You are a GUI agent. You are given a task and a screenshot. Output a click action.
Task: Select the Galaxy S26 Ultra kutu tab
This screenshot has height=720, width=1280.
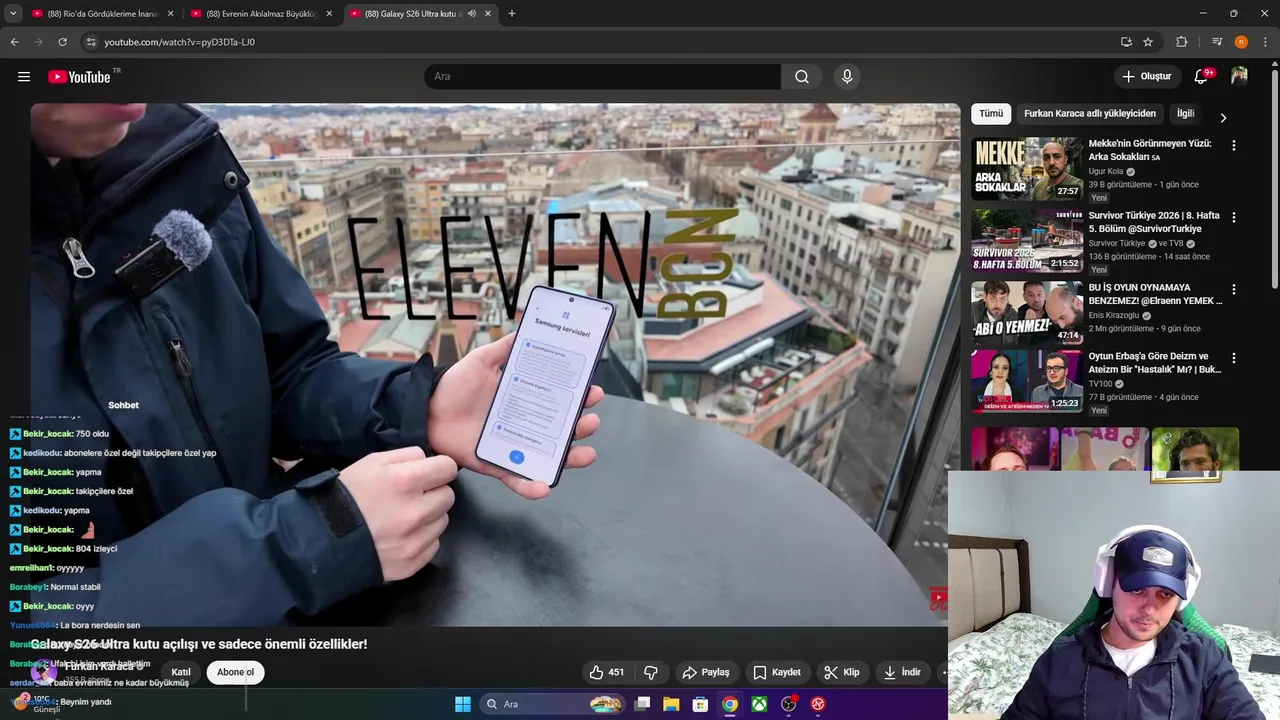(x=420, y=14)
